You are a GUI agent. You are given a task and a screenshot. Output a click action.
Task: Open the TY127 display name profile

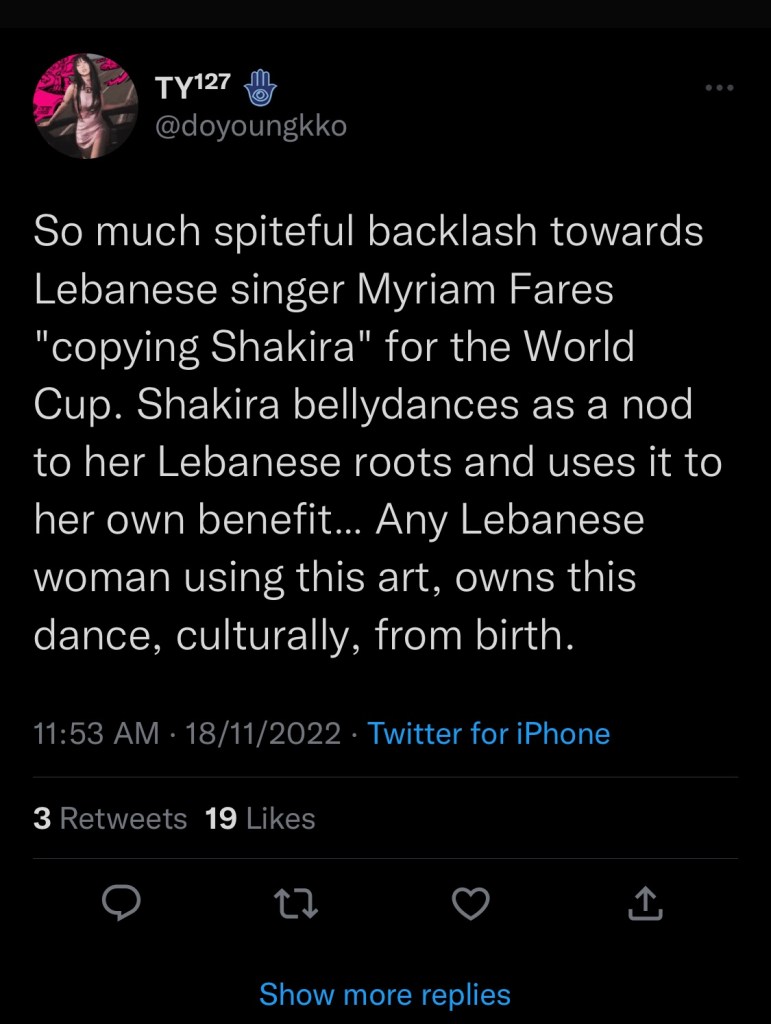coord(194,88)
